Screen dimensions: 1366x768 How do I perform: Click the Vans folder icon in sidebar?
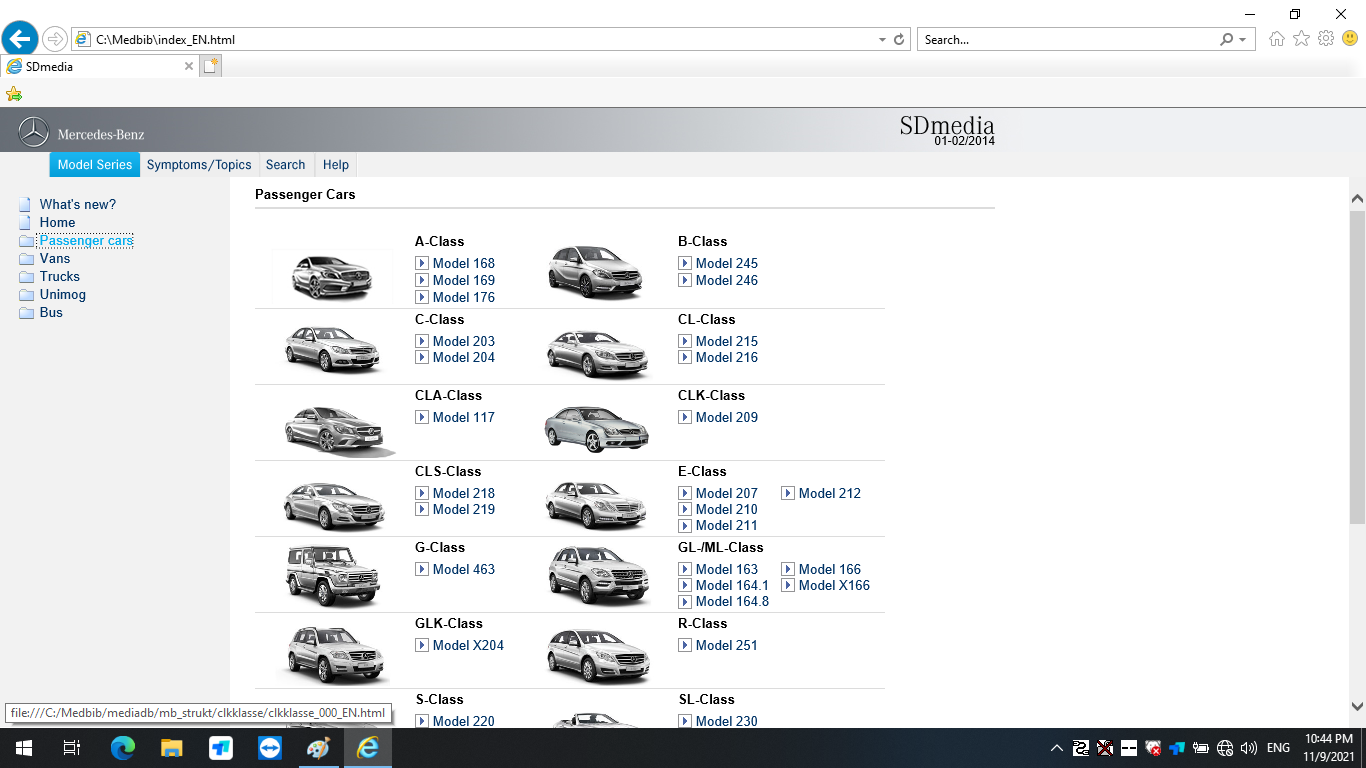click(26, 259)
